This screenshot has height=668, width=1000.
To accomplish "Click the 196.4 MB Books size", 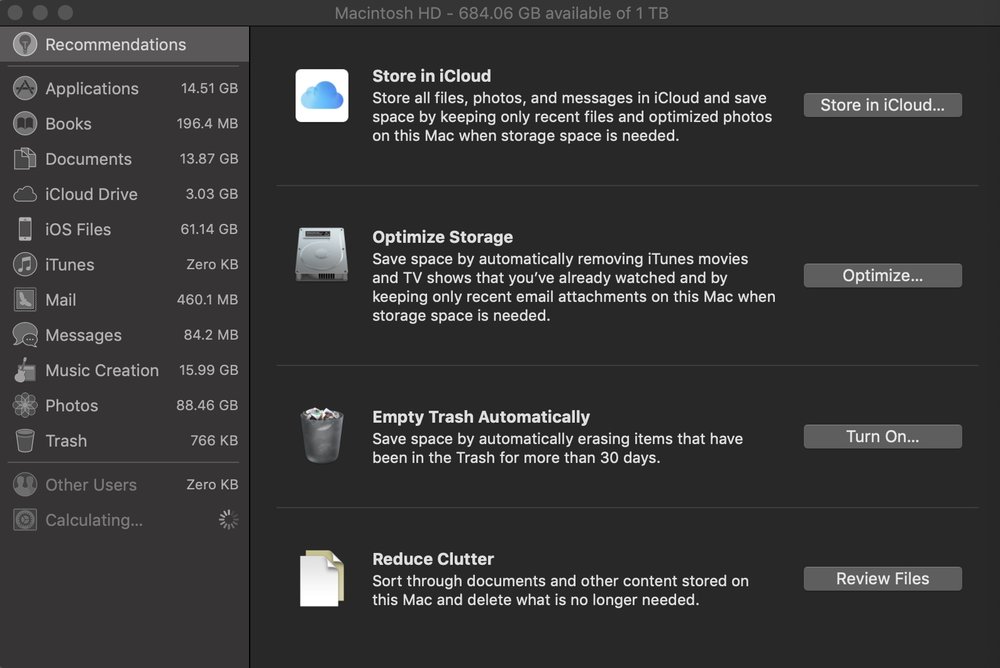I will (x=207, y=123).
